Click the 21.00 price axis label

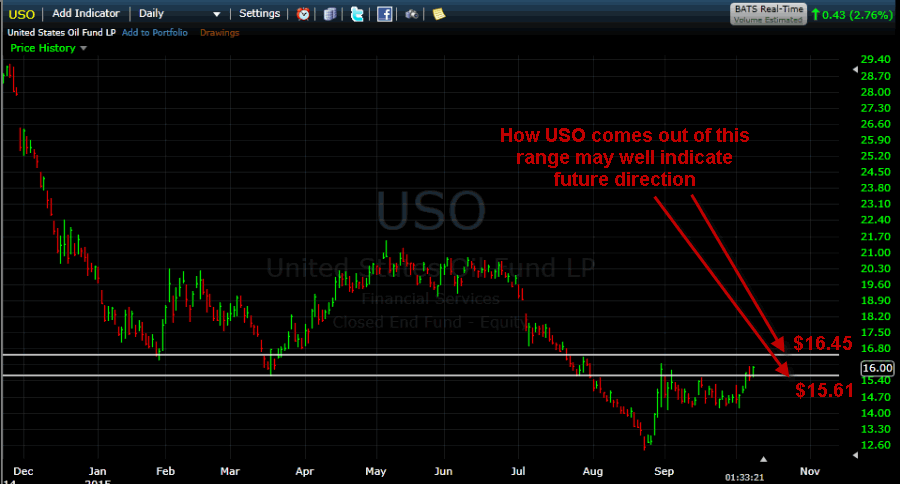tap(875, 253)
